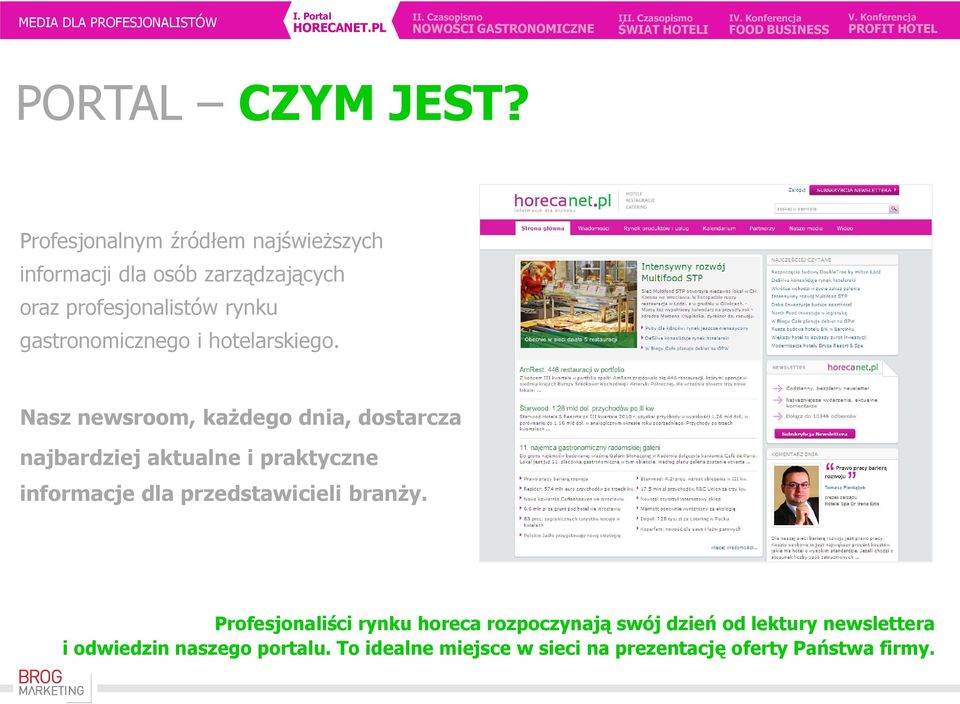This screenshot has height=704, width=960.
Task: Open article AmRest: 446 restauracji w portfolio
Action: [571, 370]
